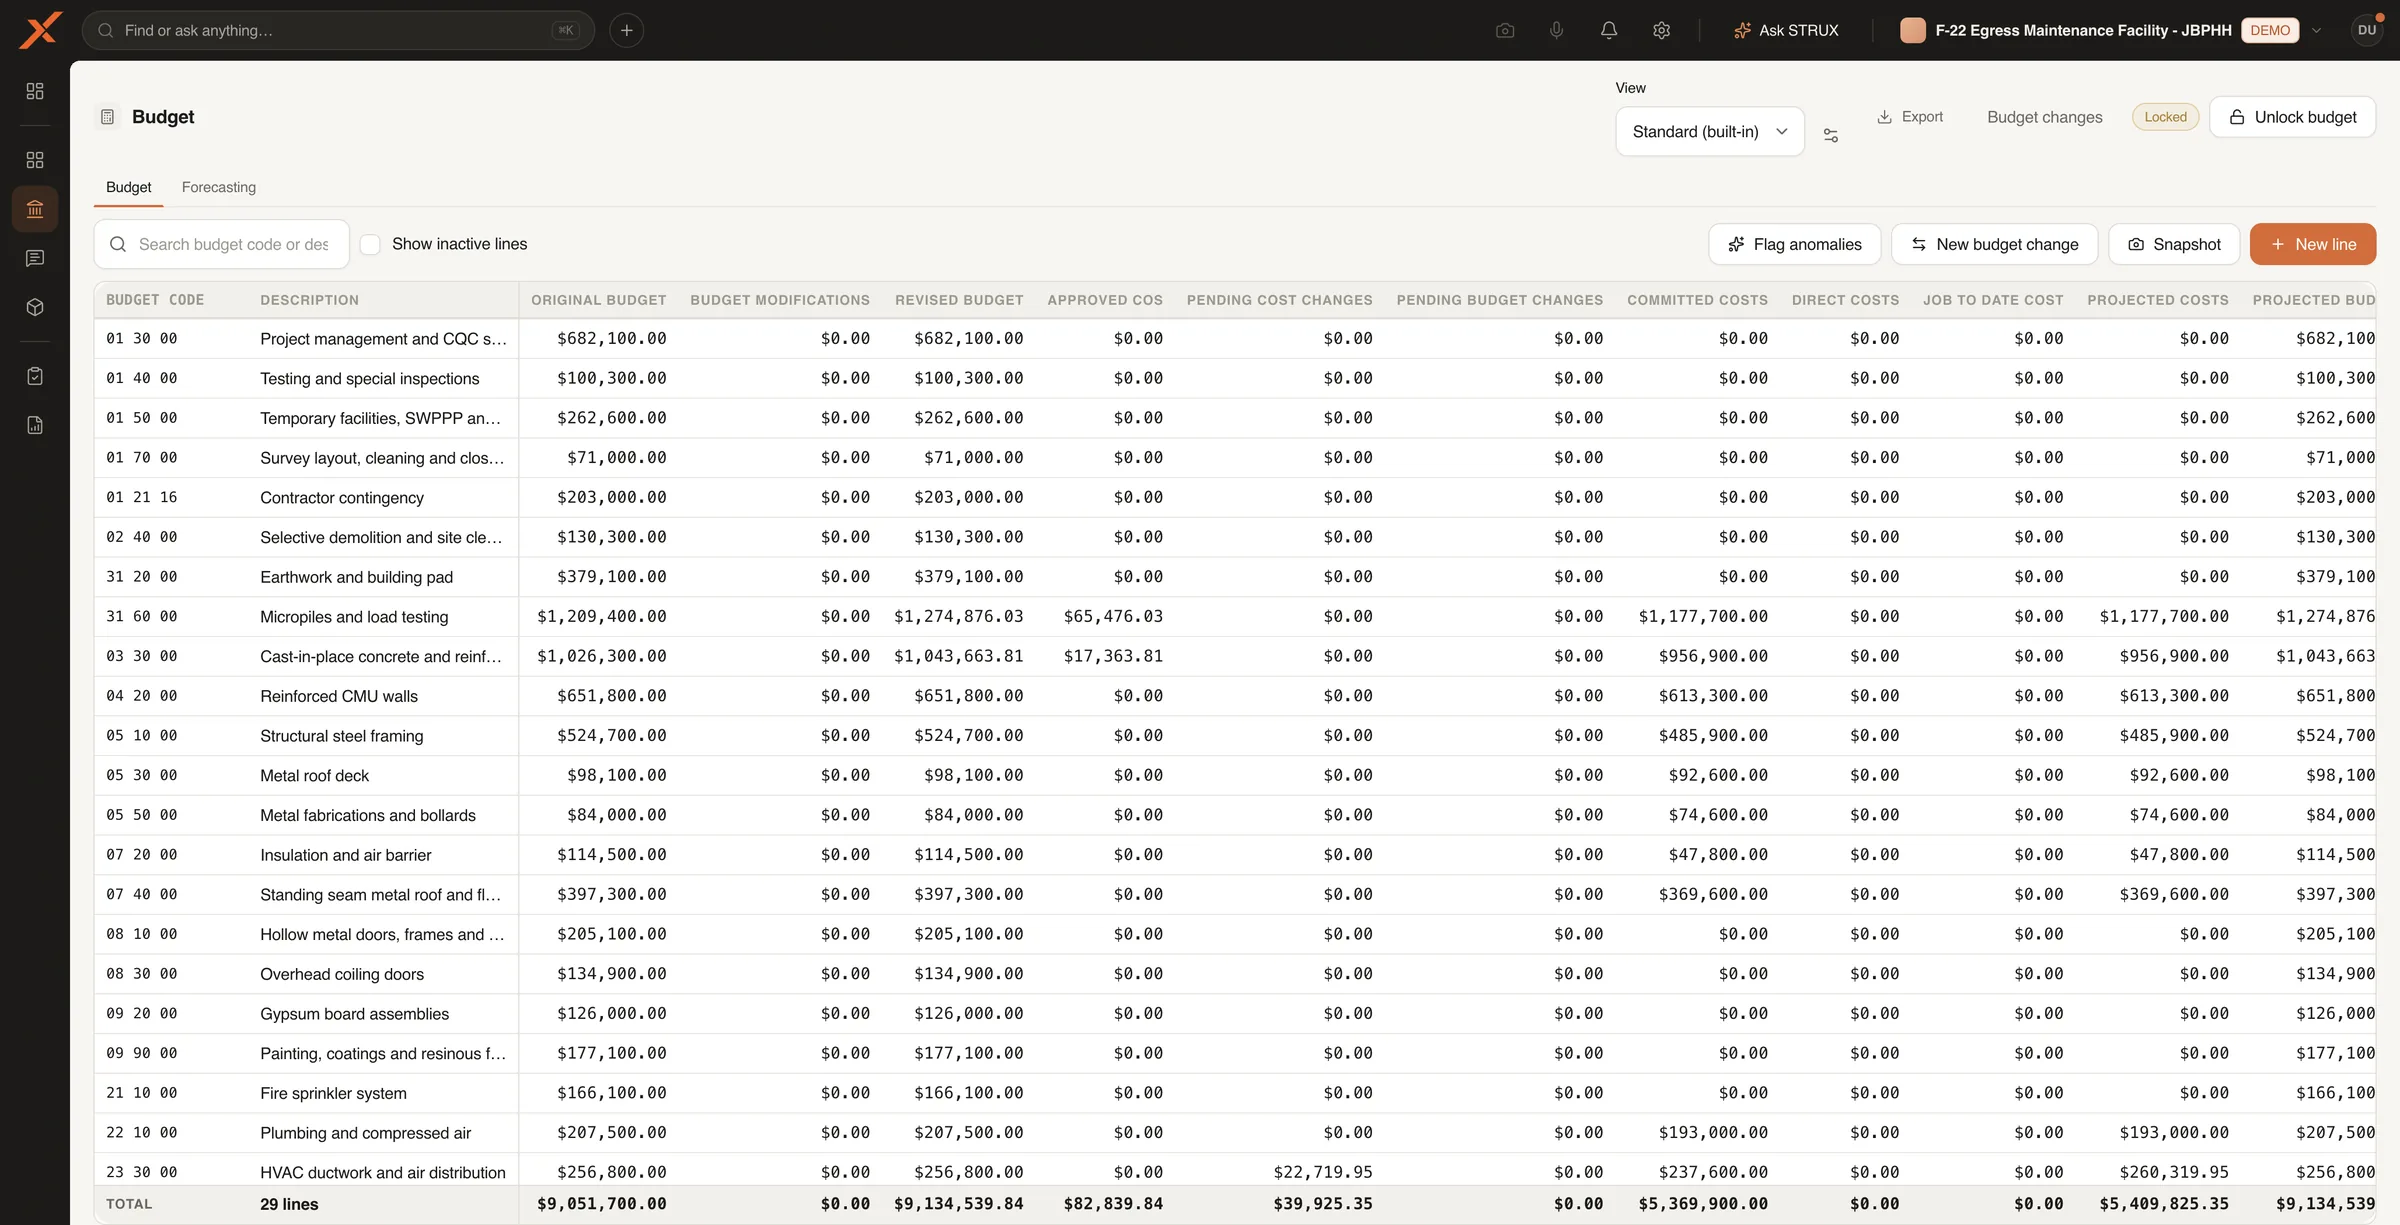Click the $9,051,700.00 total original budget
Viewport: 2400px width, 1225px height.
pyautogui.click(x=602, y=1204)
